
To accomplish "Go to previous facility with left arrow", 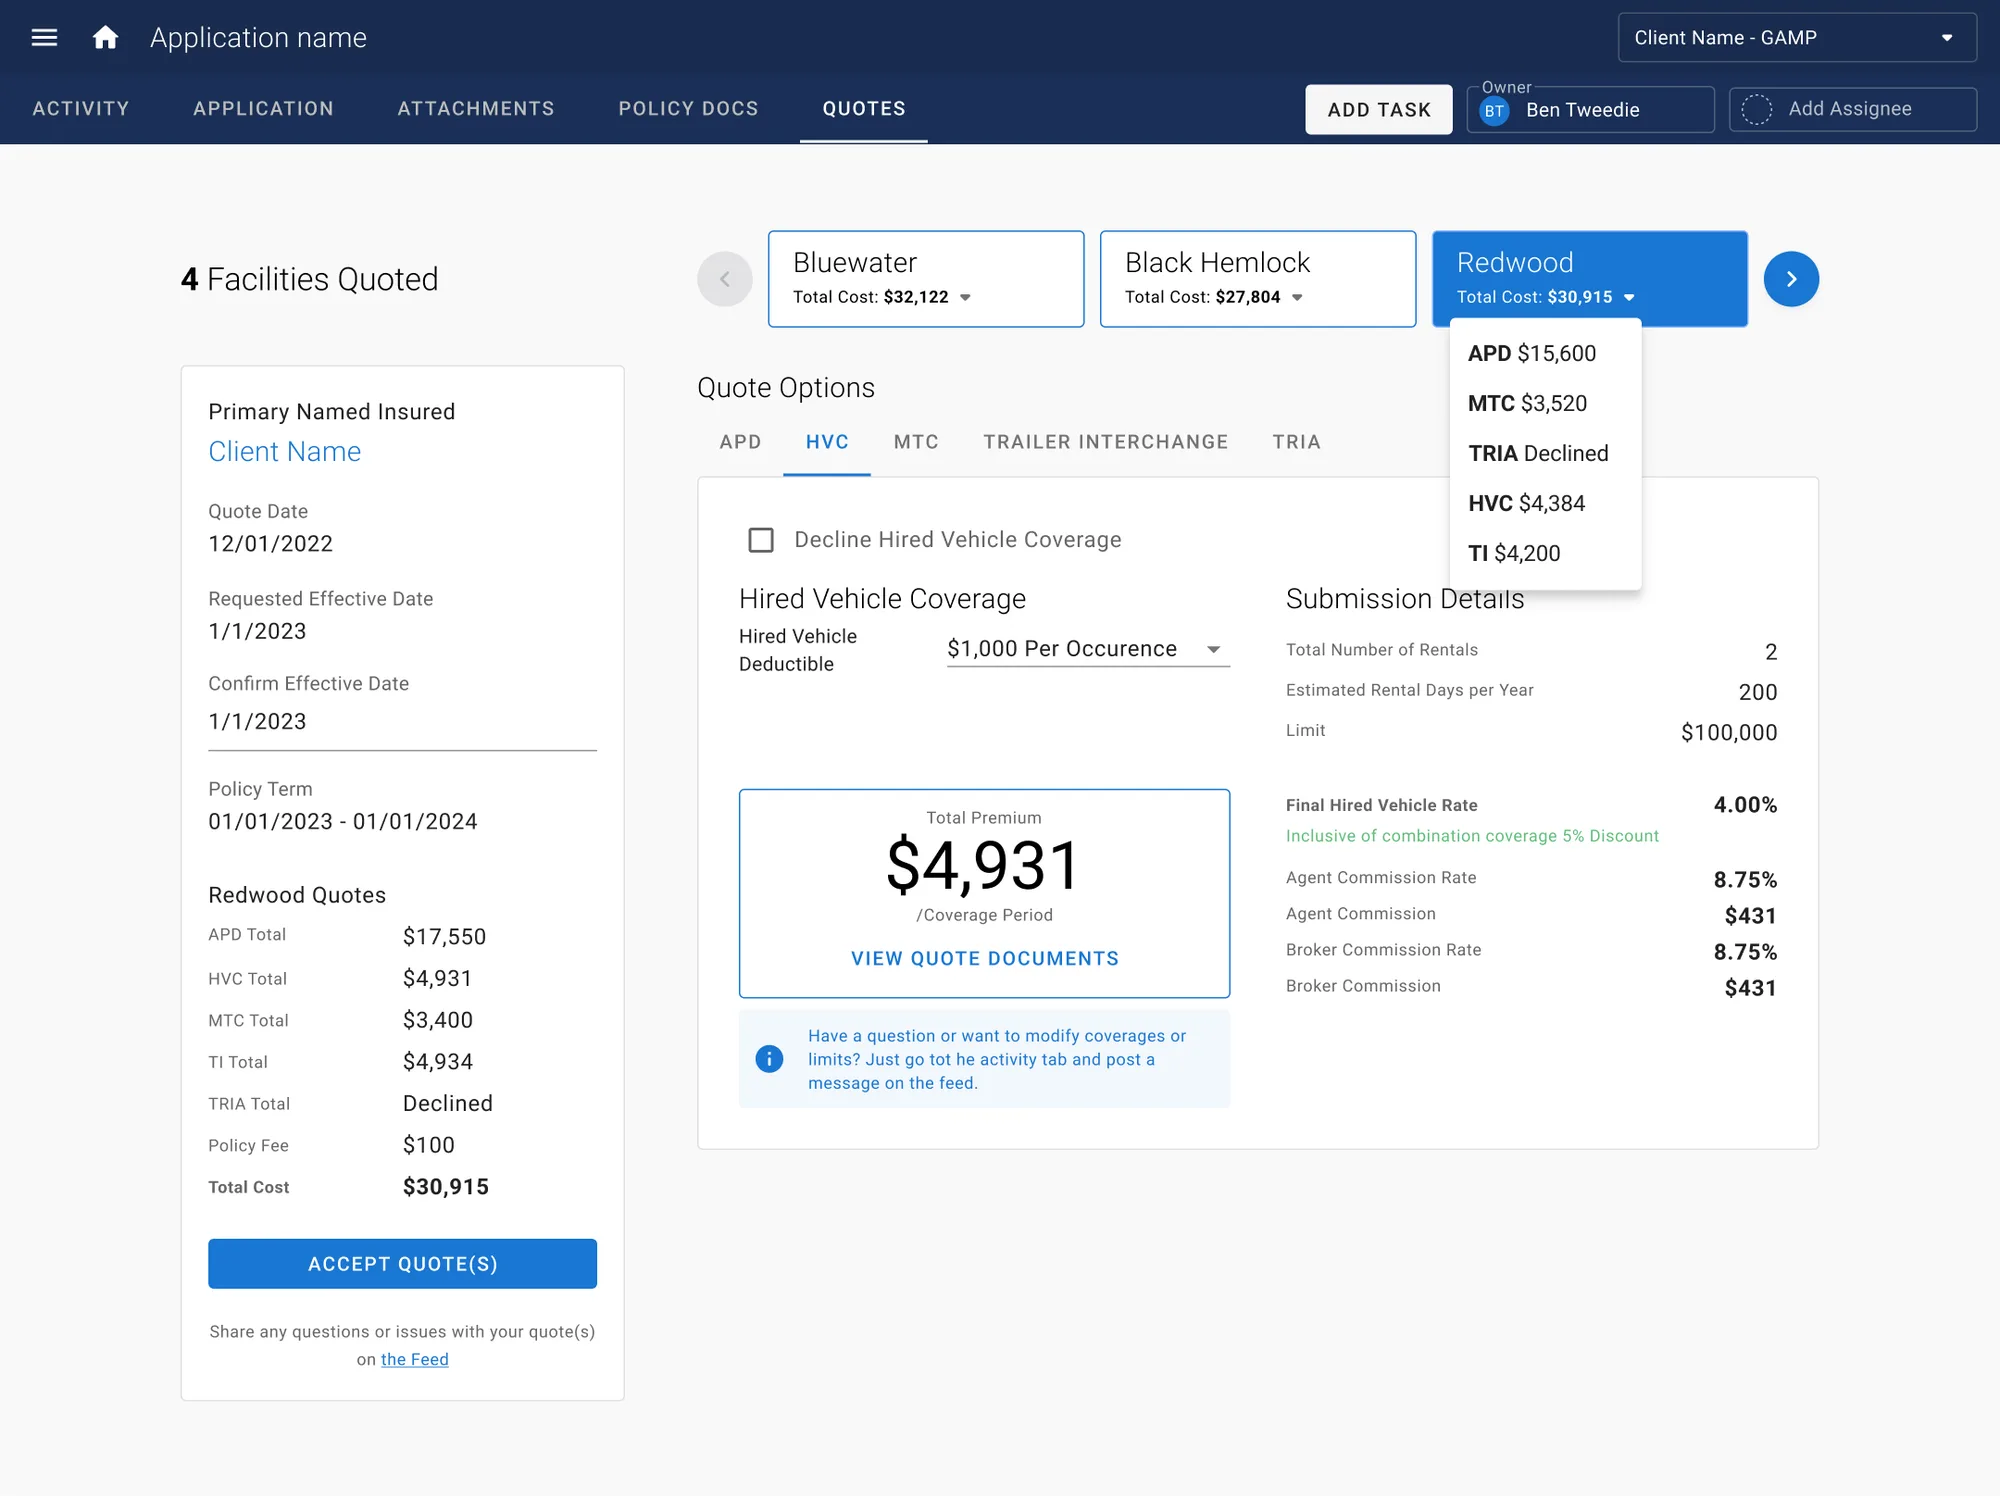I will click(x=725, y=279).
